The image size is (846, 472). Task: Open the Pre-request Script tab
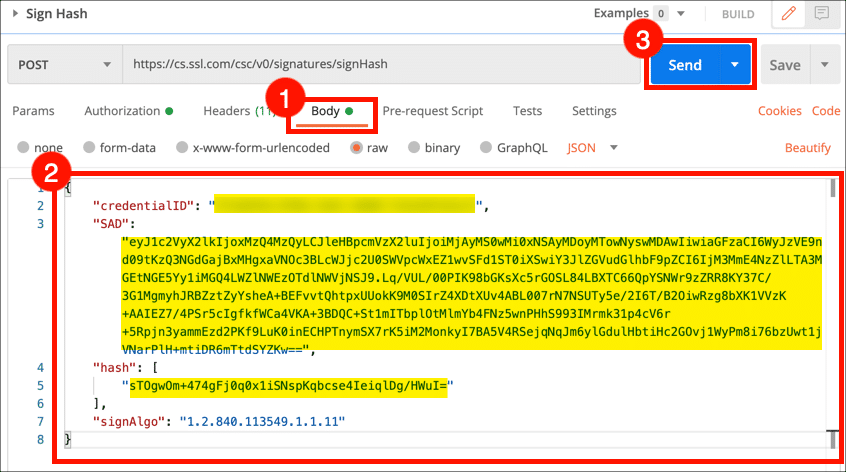pos(432,111)
